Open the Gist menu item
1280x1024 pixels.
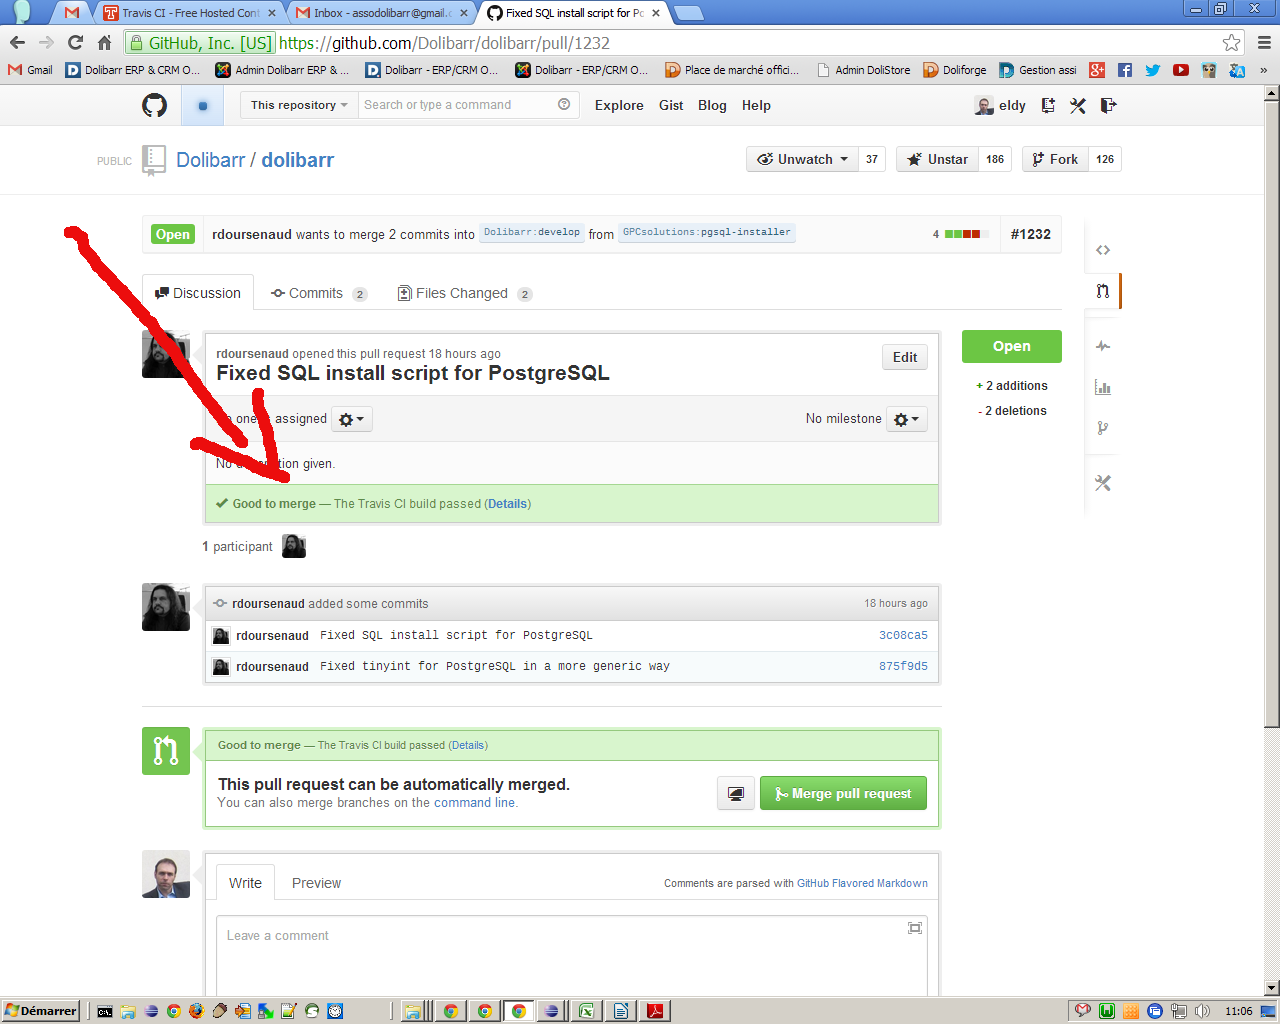[x=671, y=105]
